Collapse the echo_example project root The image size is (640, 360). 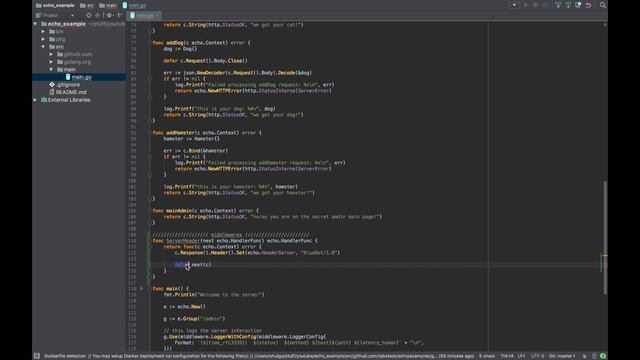(36, 24)
